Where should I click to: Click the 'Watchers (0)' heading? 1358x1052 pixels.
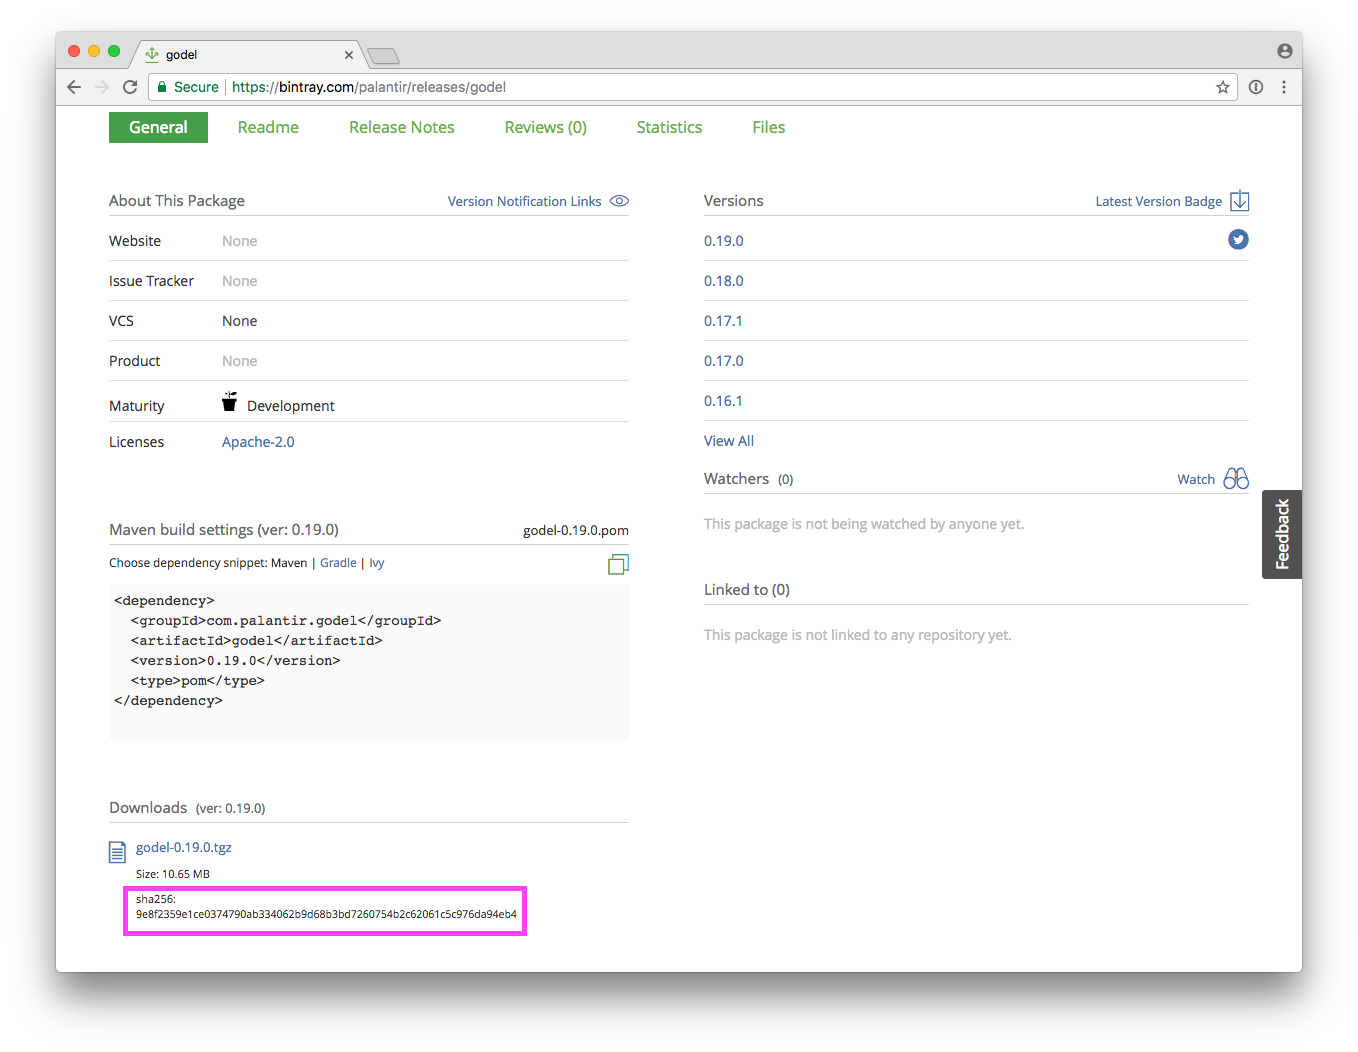(x=749, y=479)
